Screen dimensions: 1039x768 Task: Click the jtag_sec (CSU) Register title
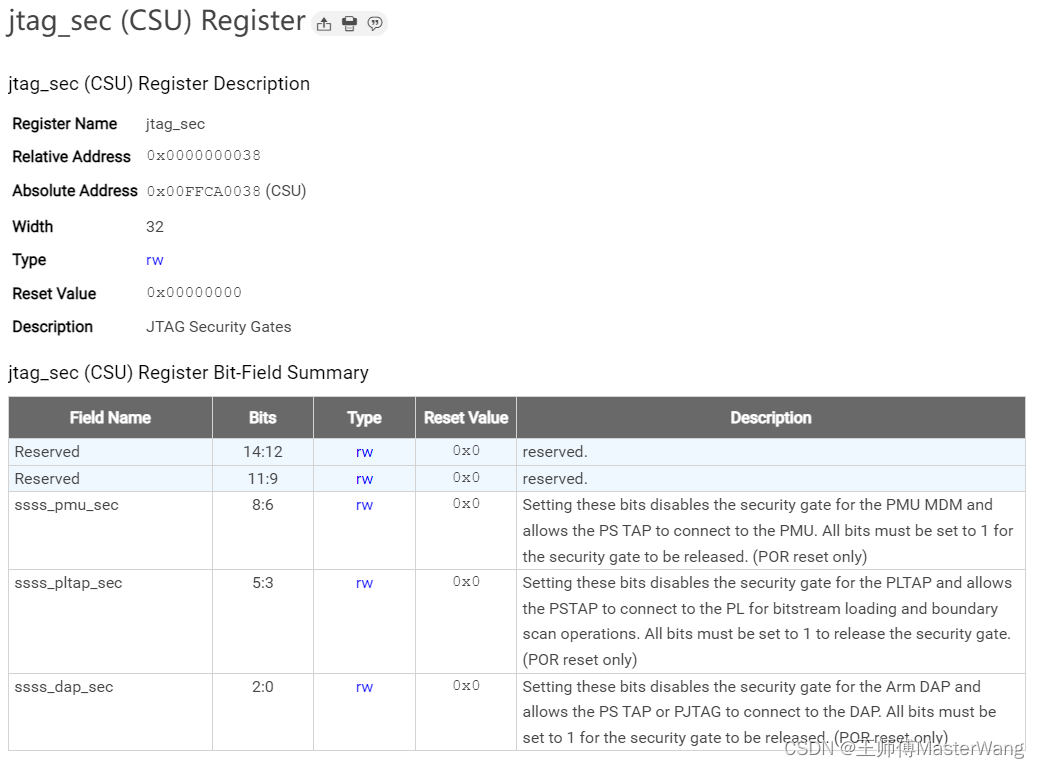pos(155,20)
